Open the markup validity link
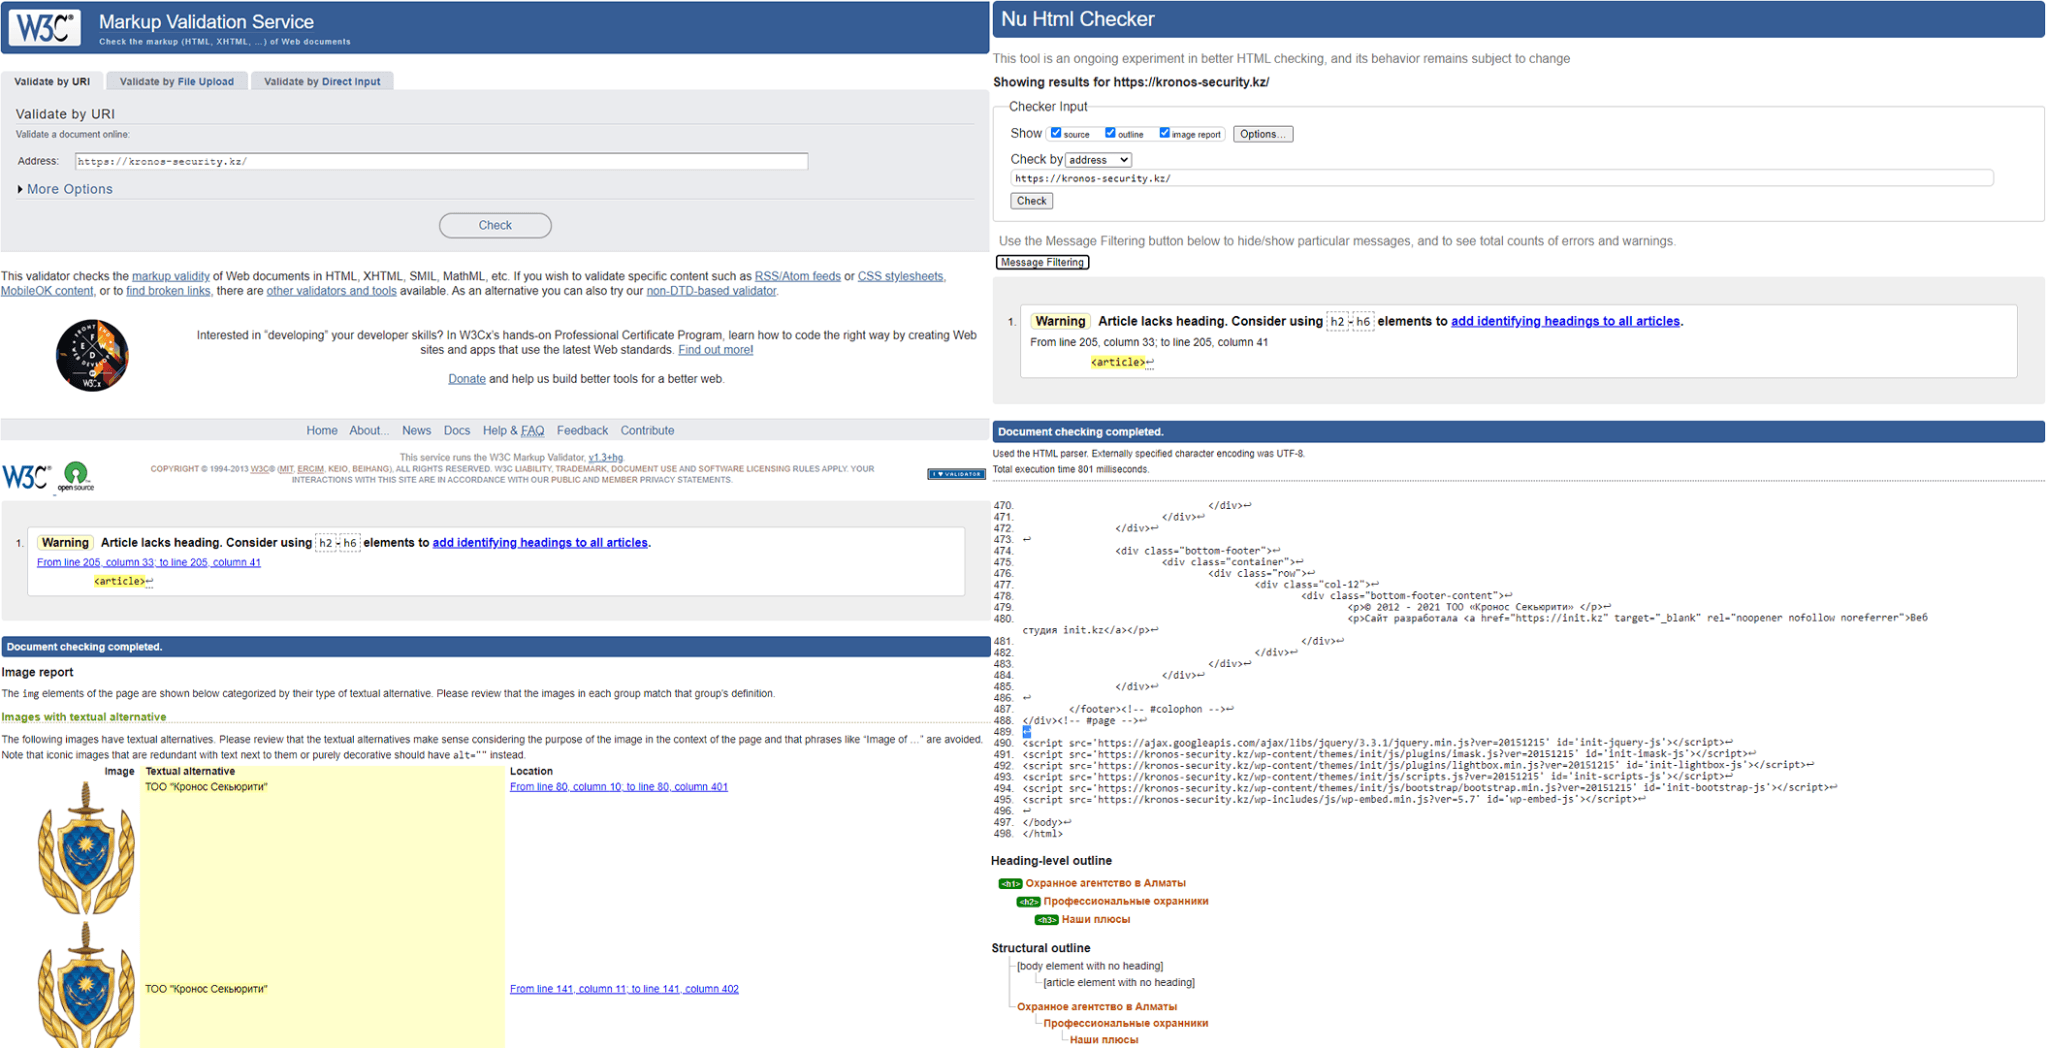 [171, 277]
